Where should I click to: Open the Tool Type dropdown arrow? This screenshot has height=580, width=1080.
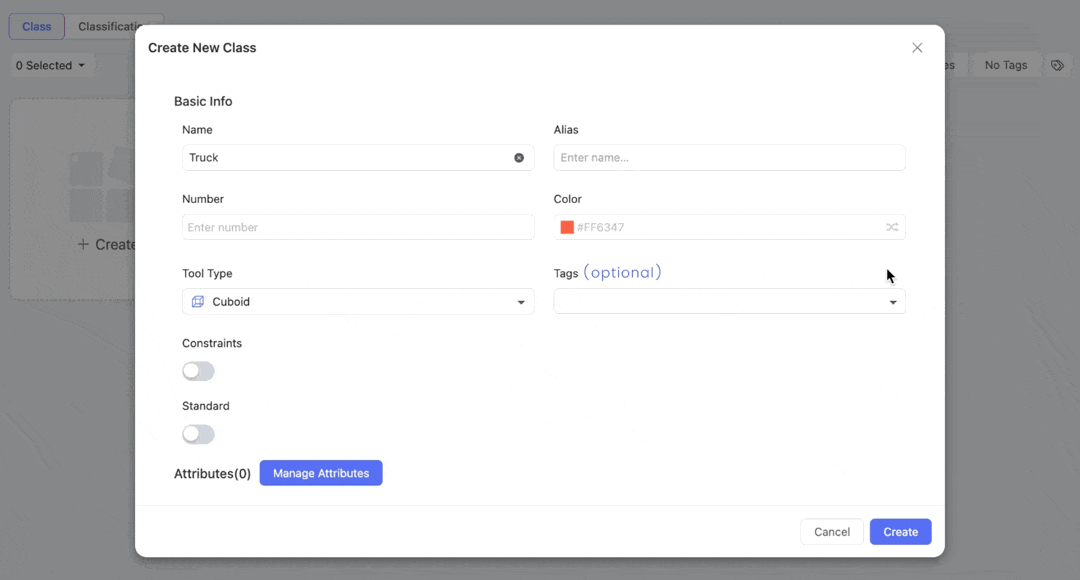(521, 302)
